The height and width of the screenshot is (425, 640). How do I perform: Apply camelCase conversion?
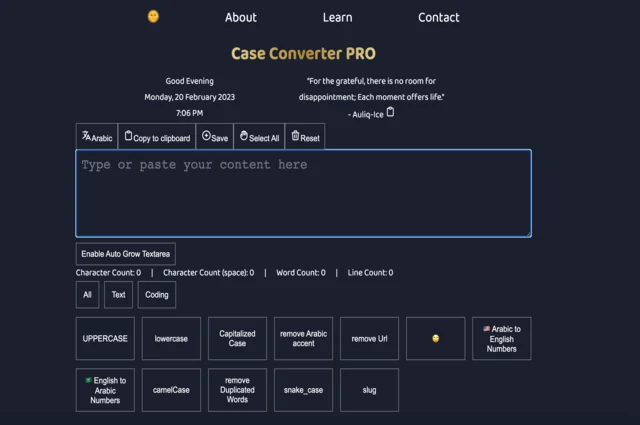click(171, 390)
